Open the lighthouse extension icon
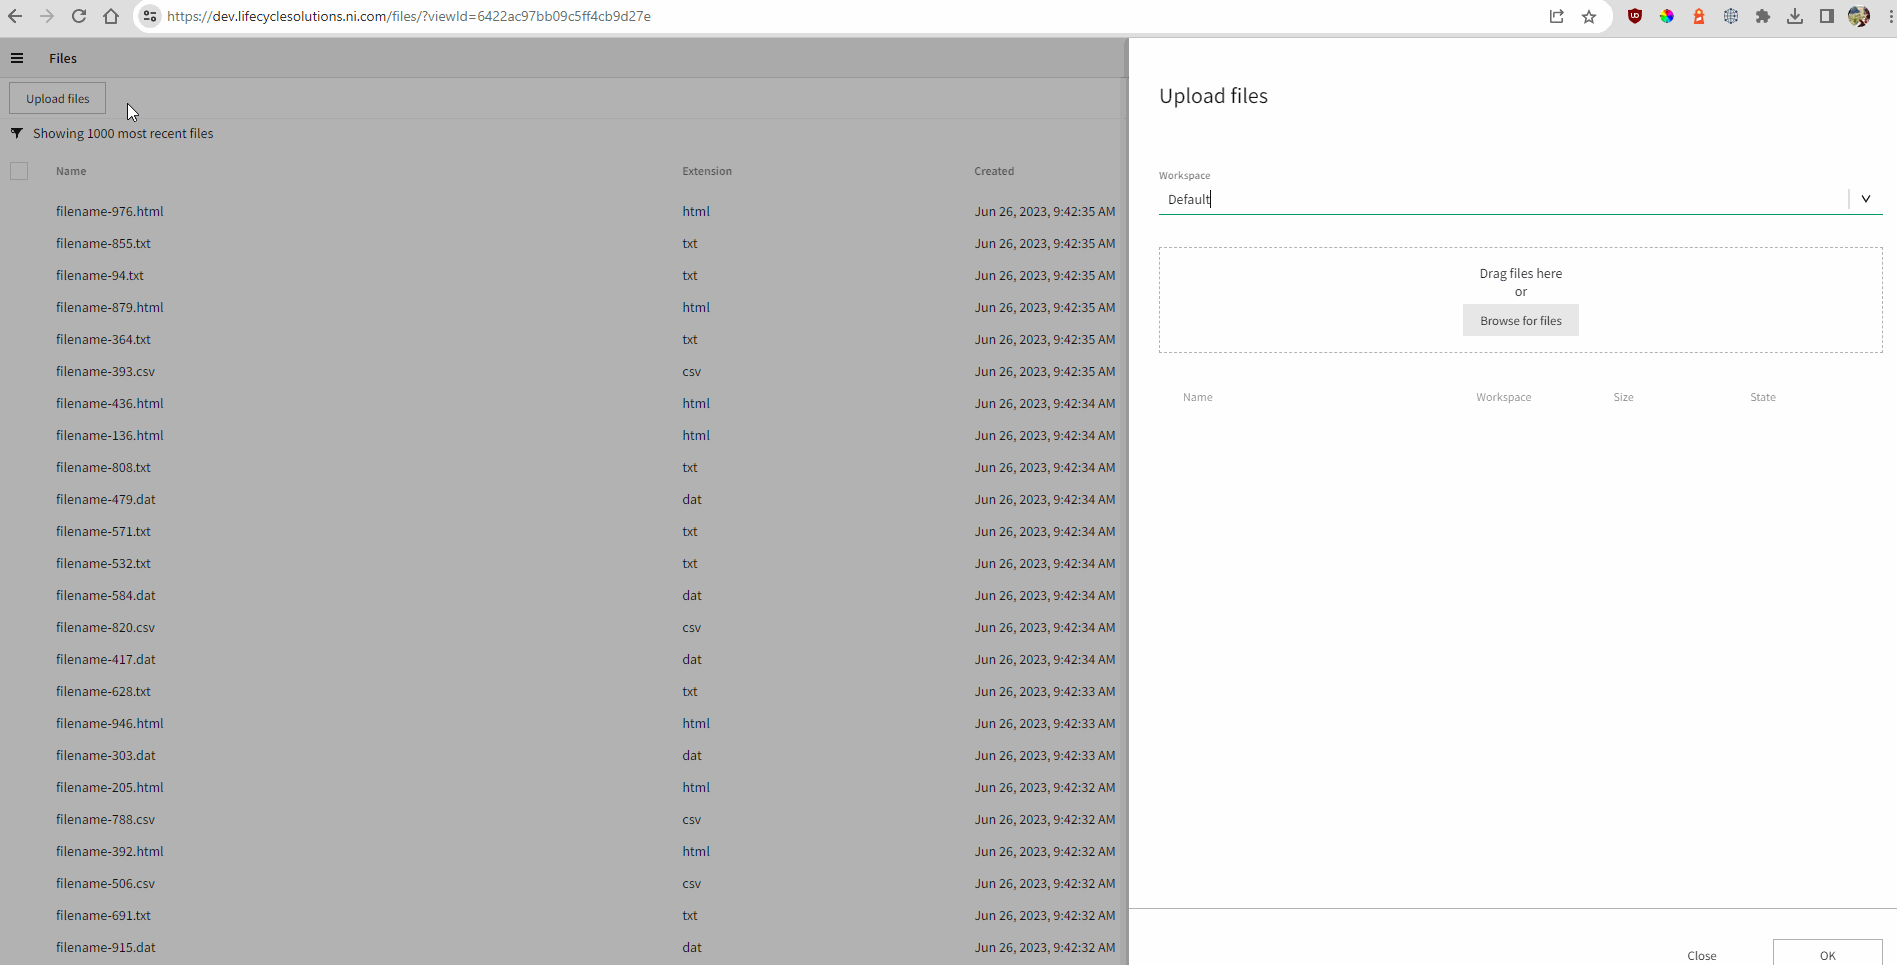This screenshot has height=965, width=1897. pos(1699,16)
